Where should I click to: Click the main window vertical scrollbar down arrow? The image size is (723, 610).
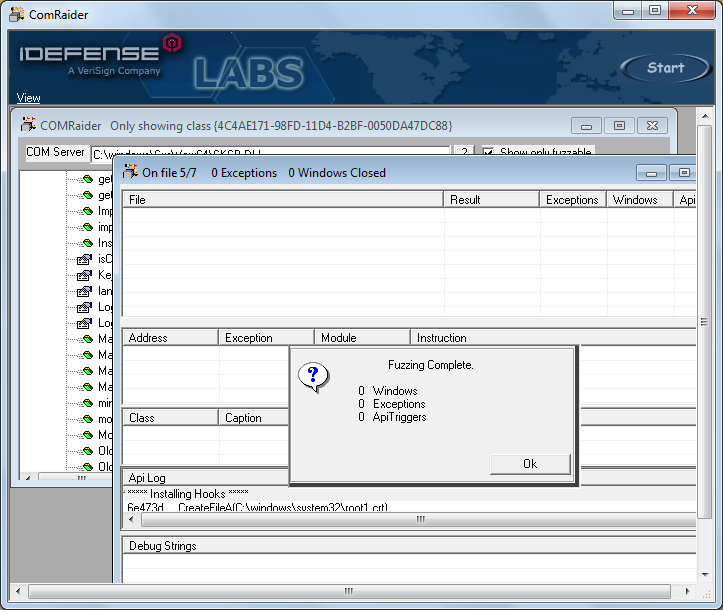coord(705,575)
